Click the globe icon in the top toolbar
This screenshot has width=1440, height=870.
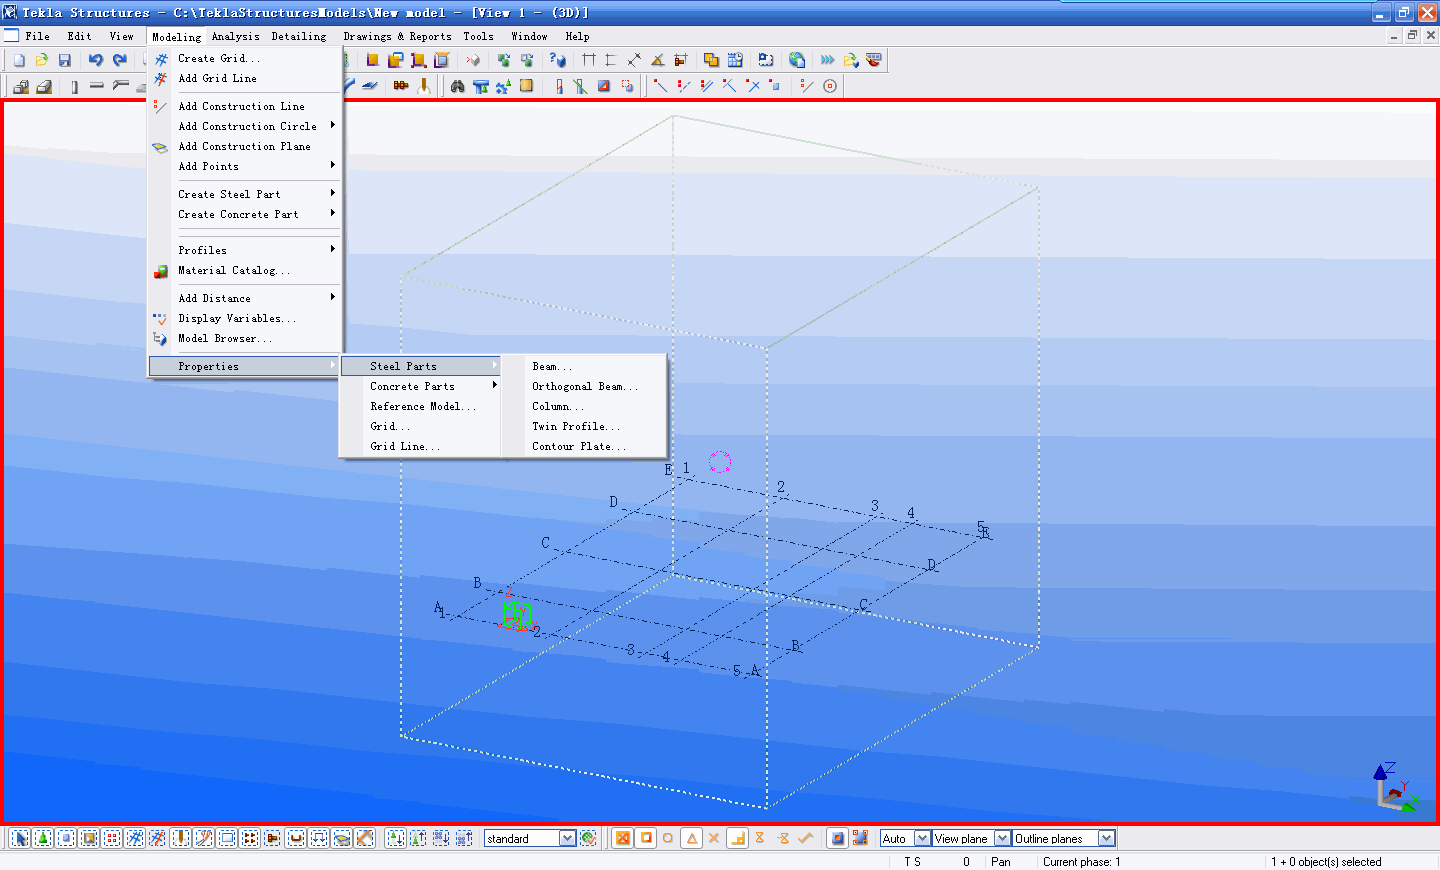point(797,60)
